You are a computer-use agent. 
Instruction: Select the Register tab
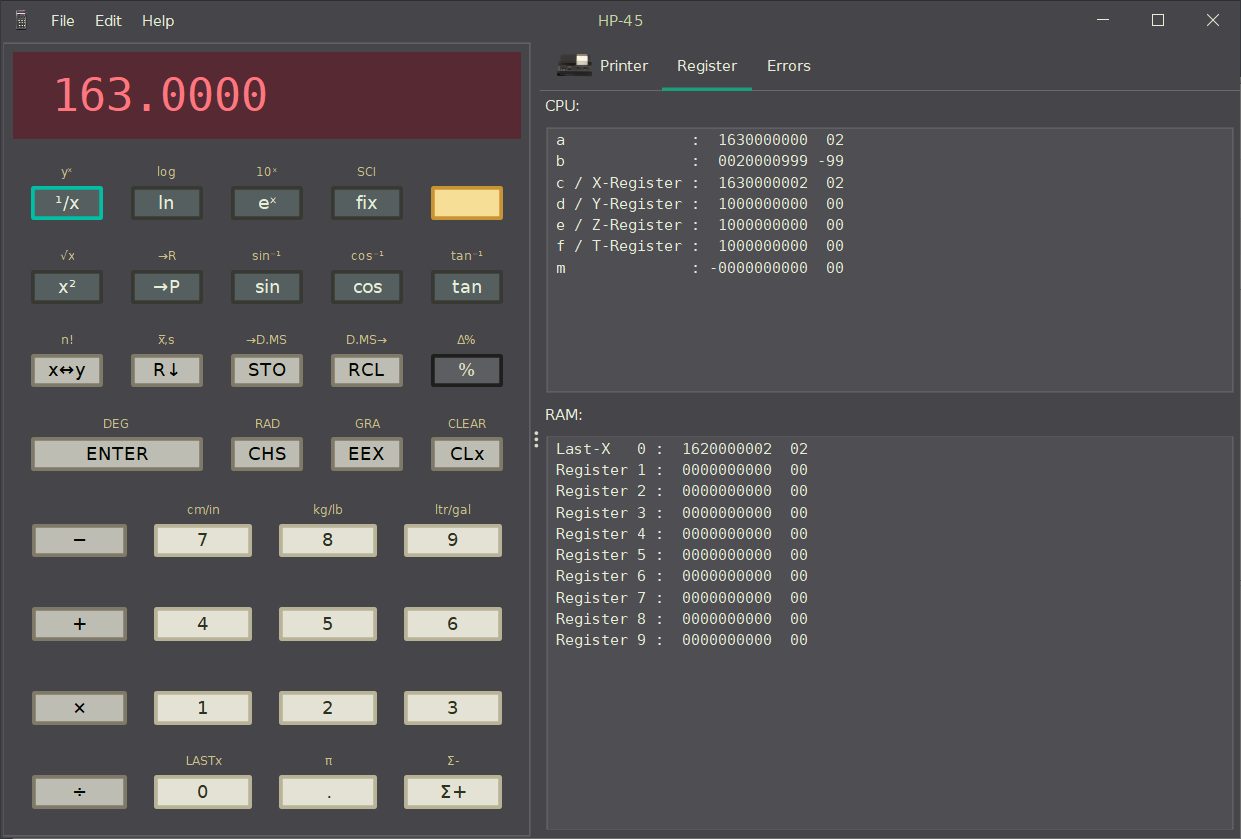click(707, 66)
